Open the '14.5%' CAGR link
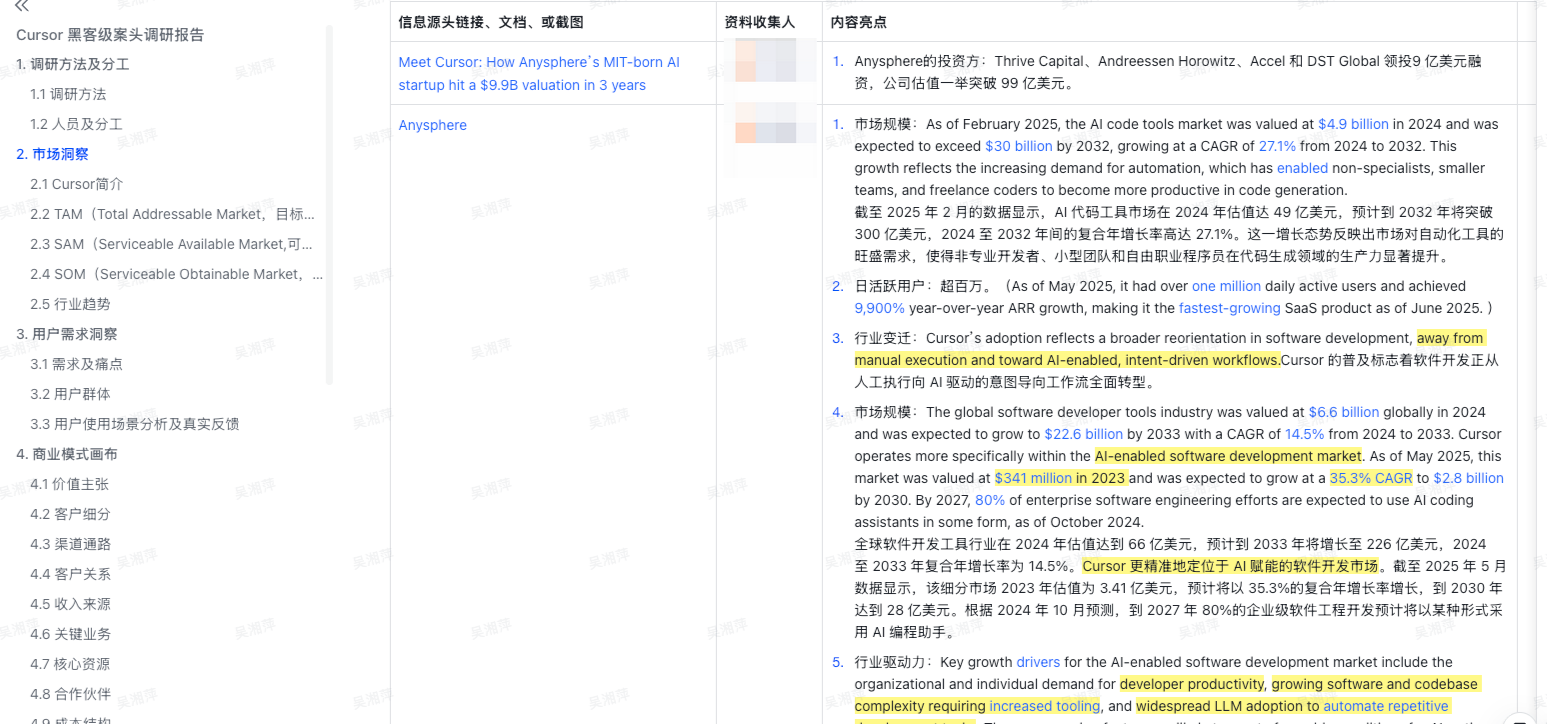This screenshot has height=724, width=1547. (1304, 434)
